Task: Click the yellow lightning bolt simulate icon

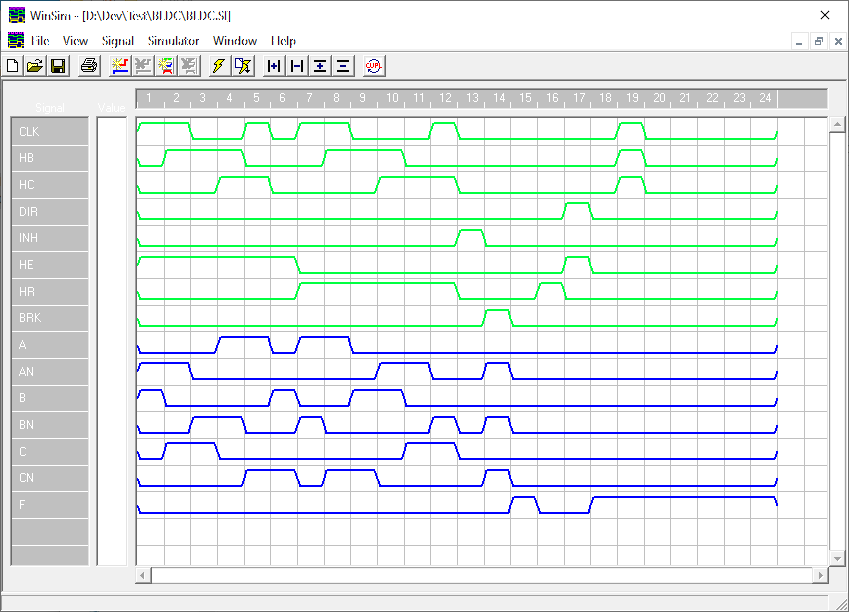Action: (218, 66)
